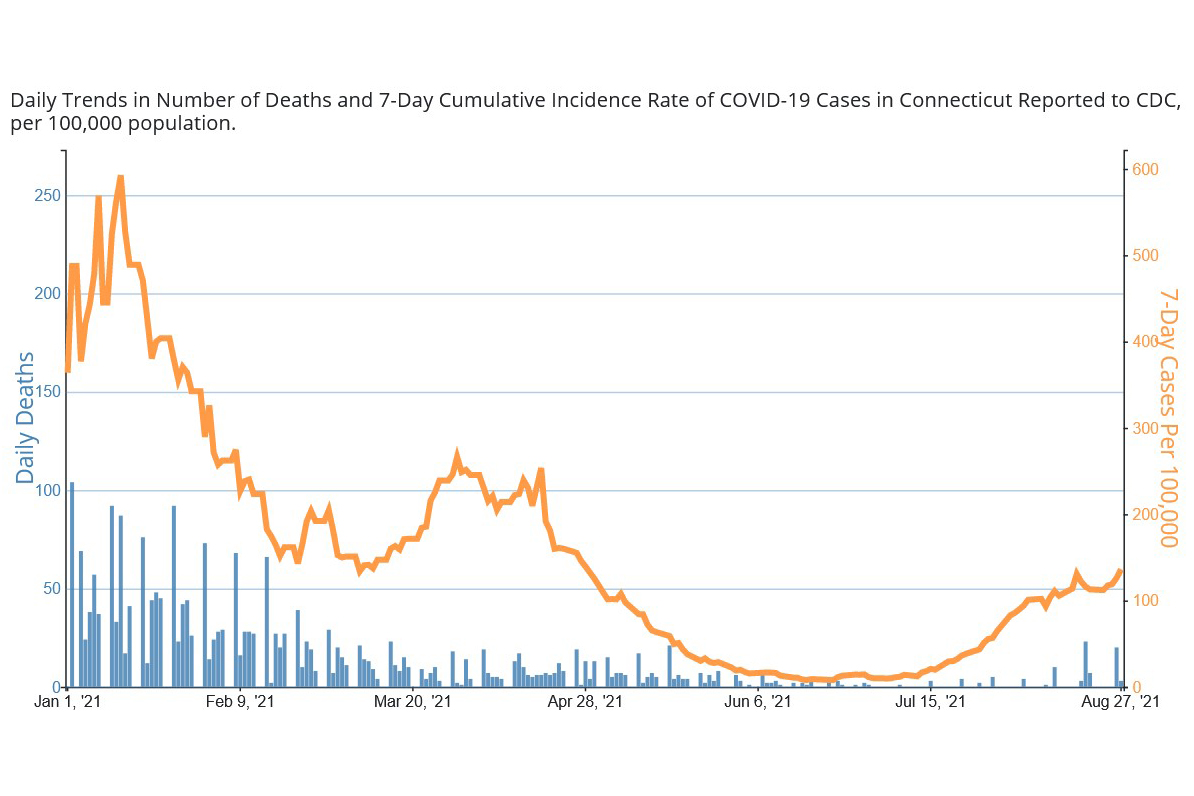1194x796 pixels.
Task: Click the '7-Day Cases Per 100,000' axis label
Action: [x=1167, y=419]
